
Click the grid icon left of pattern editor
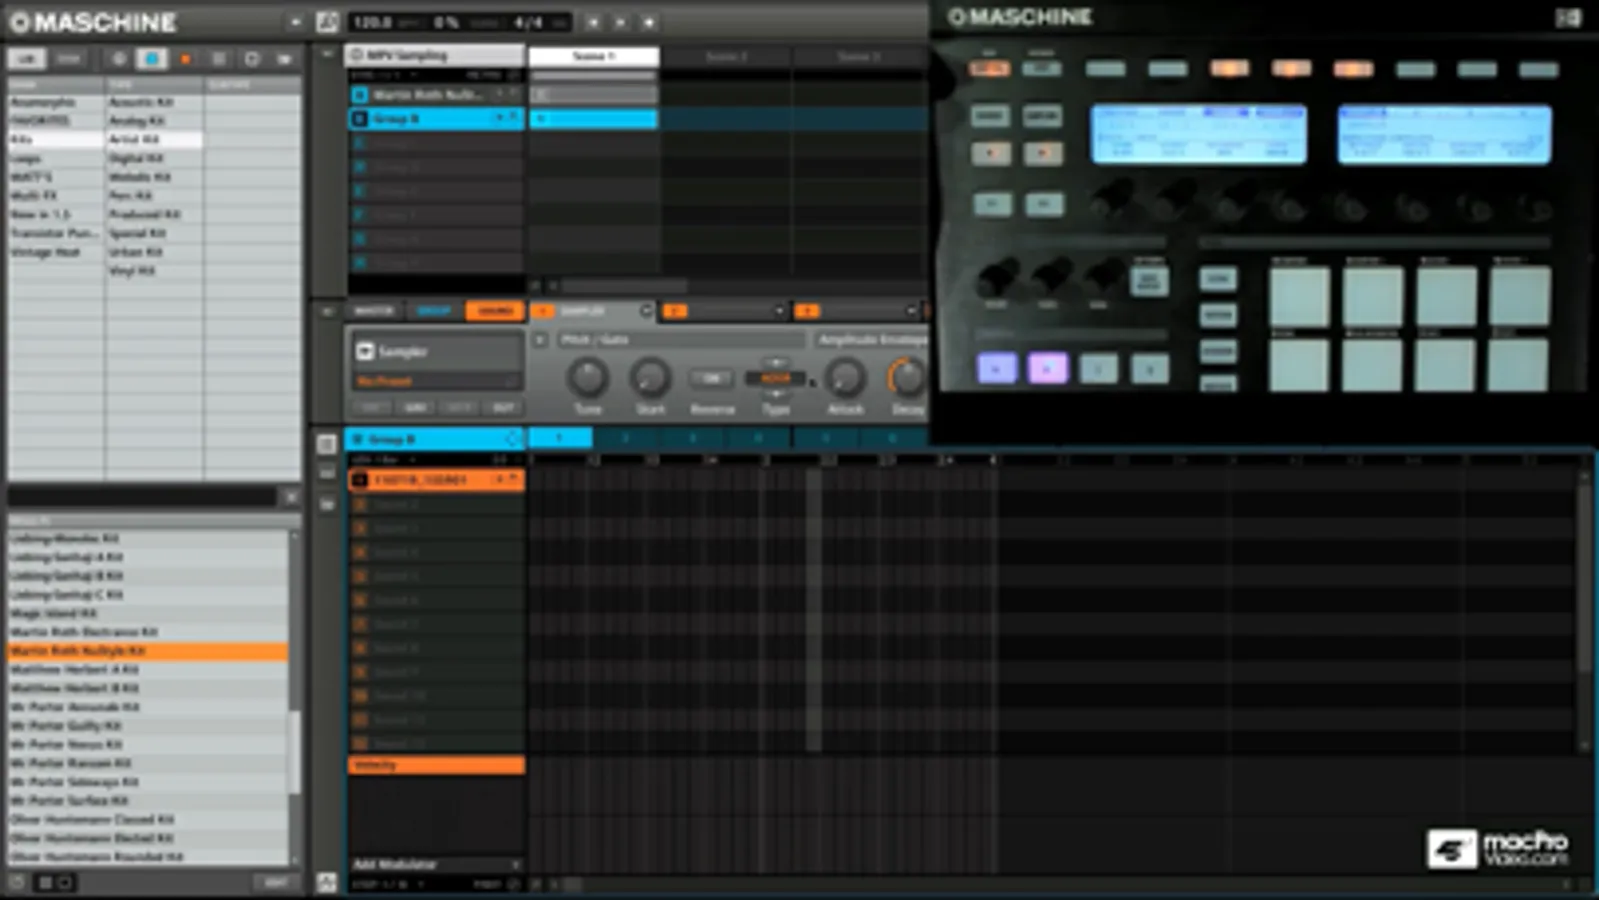327,443
